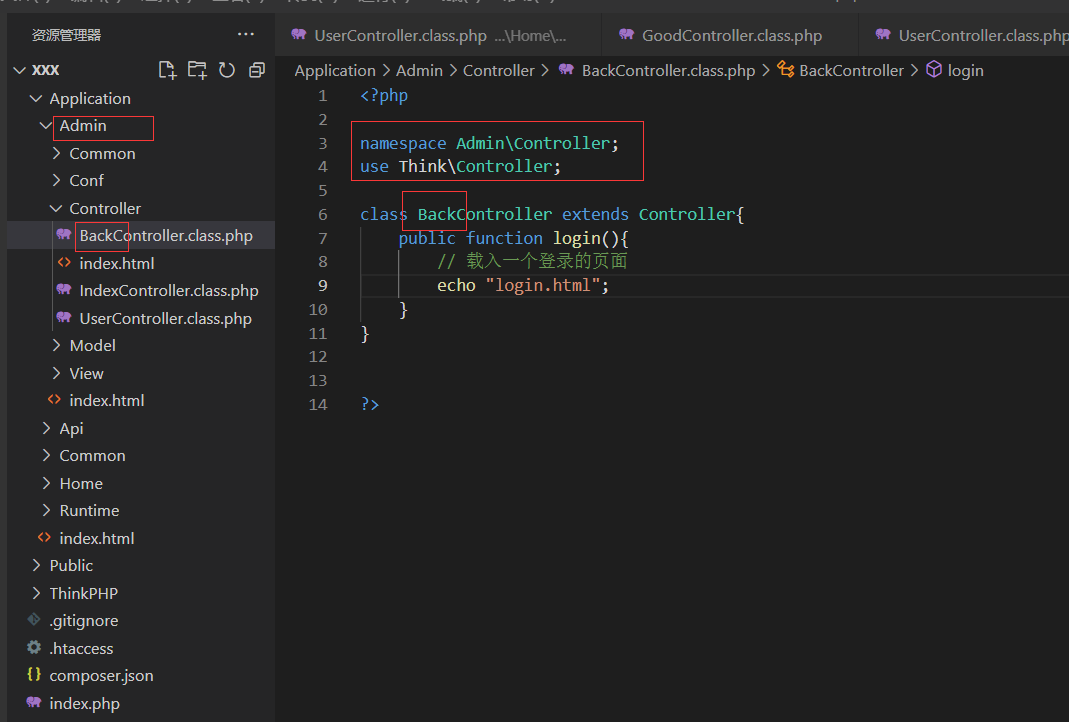The width and height of the screenshot is (1069, 722).
Task: Place cursor on "login.html" string in code
Action: 542,285
